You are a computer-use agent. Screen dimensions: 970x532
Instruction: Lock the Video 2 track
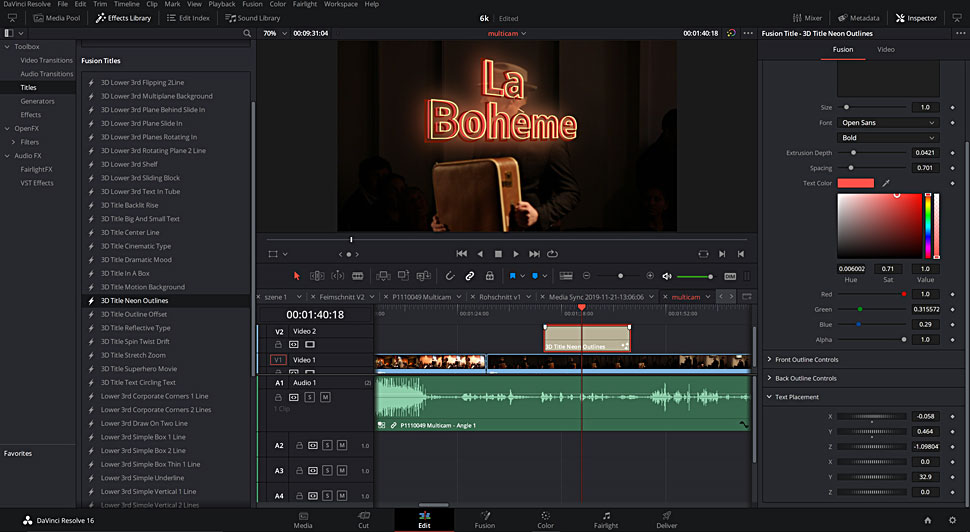tap(278, 345)
